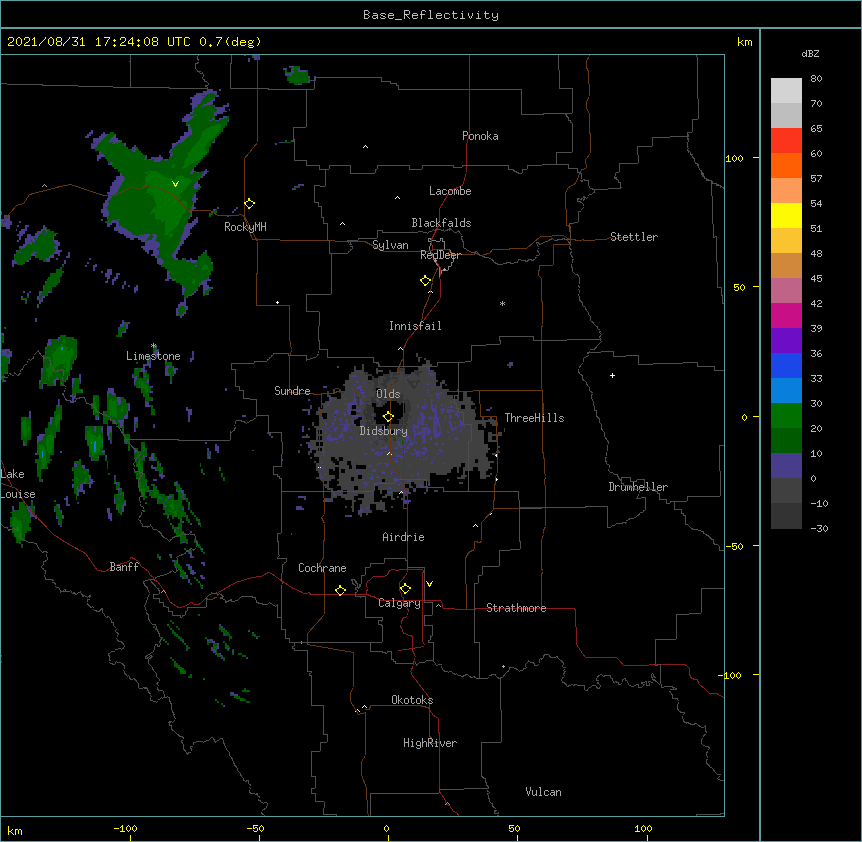Click the yellow diamond marker south of RedDeer
The height and width of the screenshot is (842, 862).
coord(426,281)
